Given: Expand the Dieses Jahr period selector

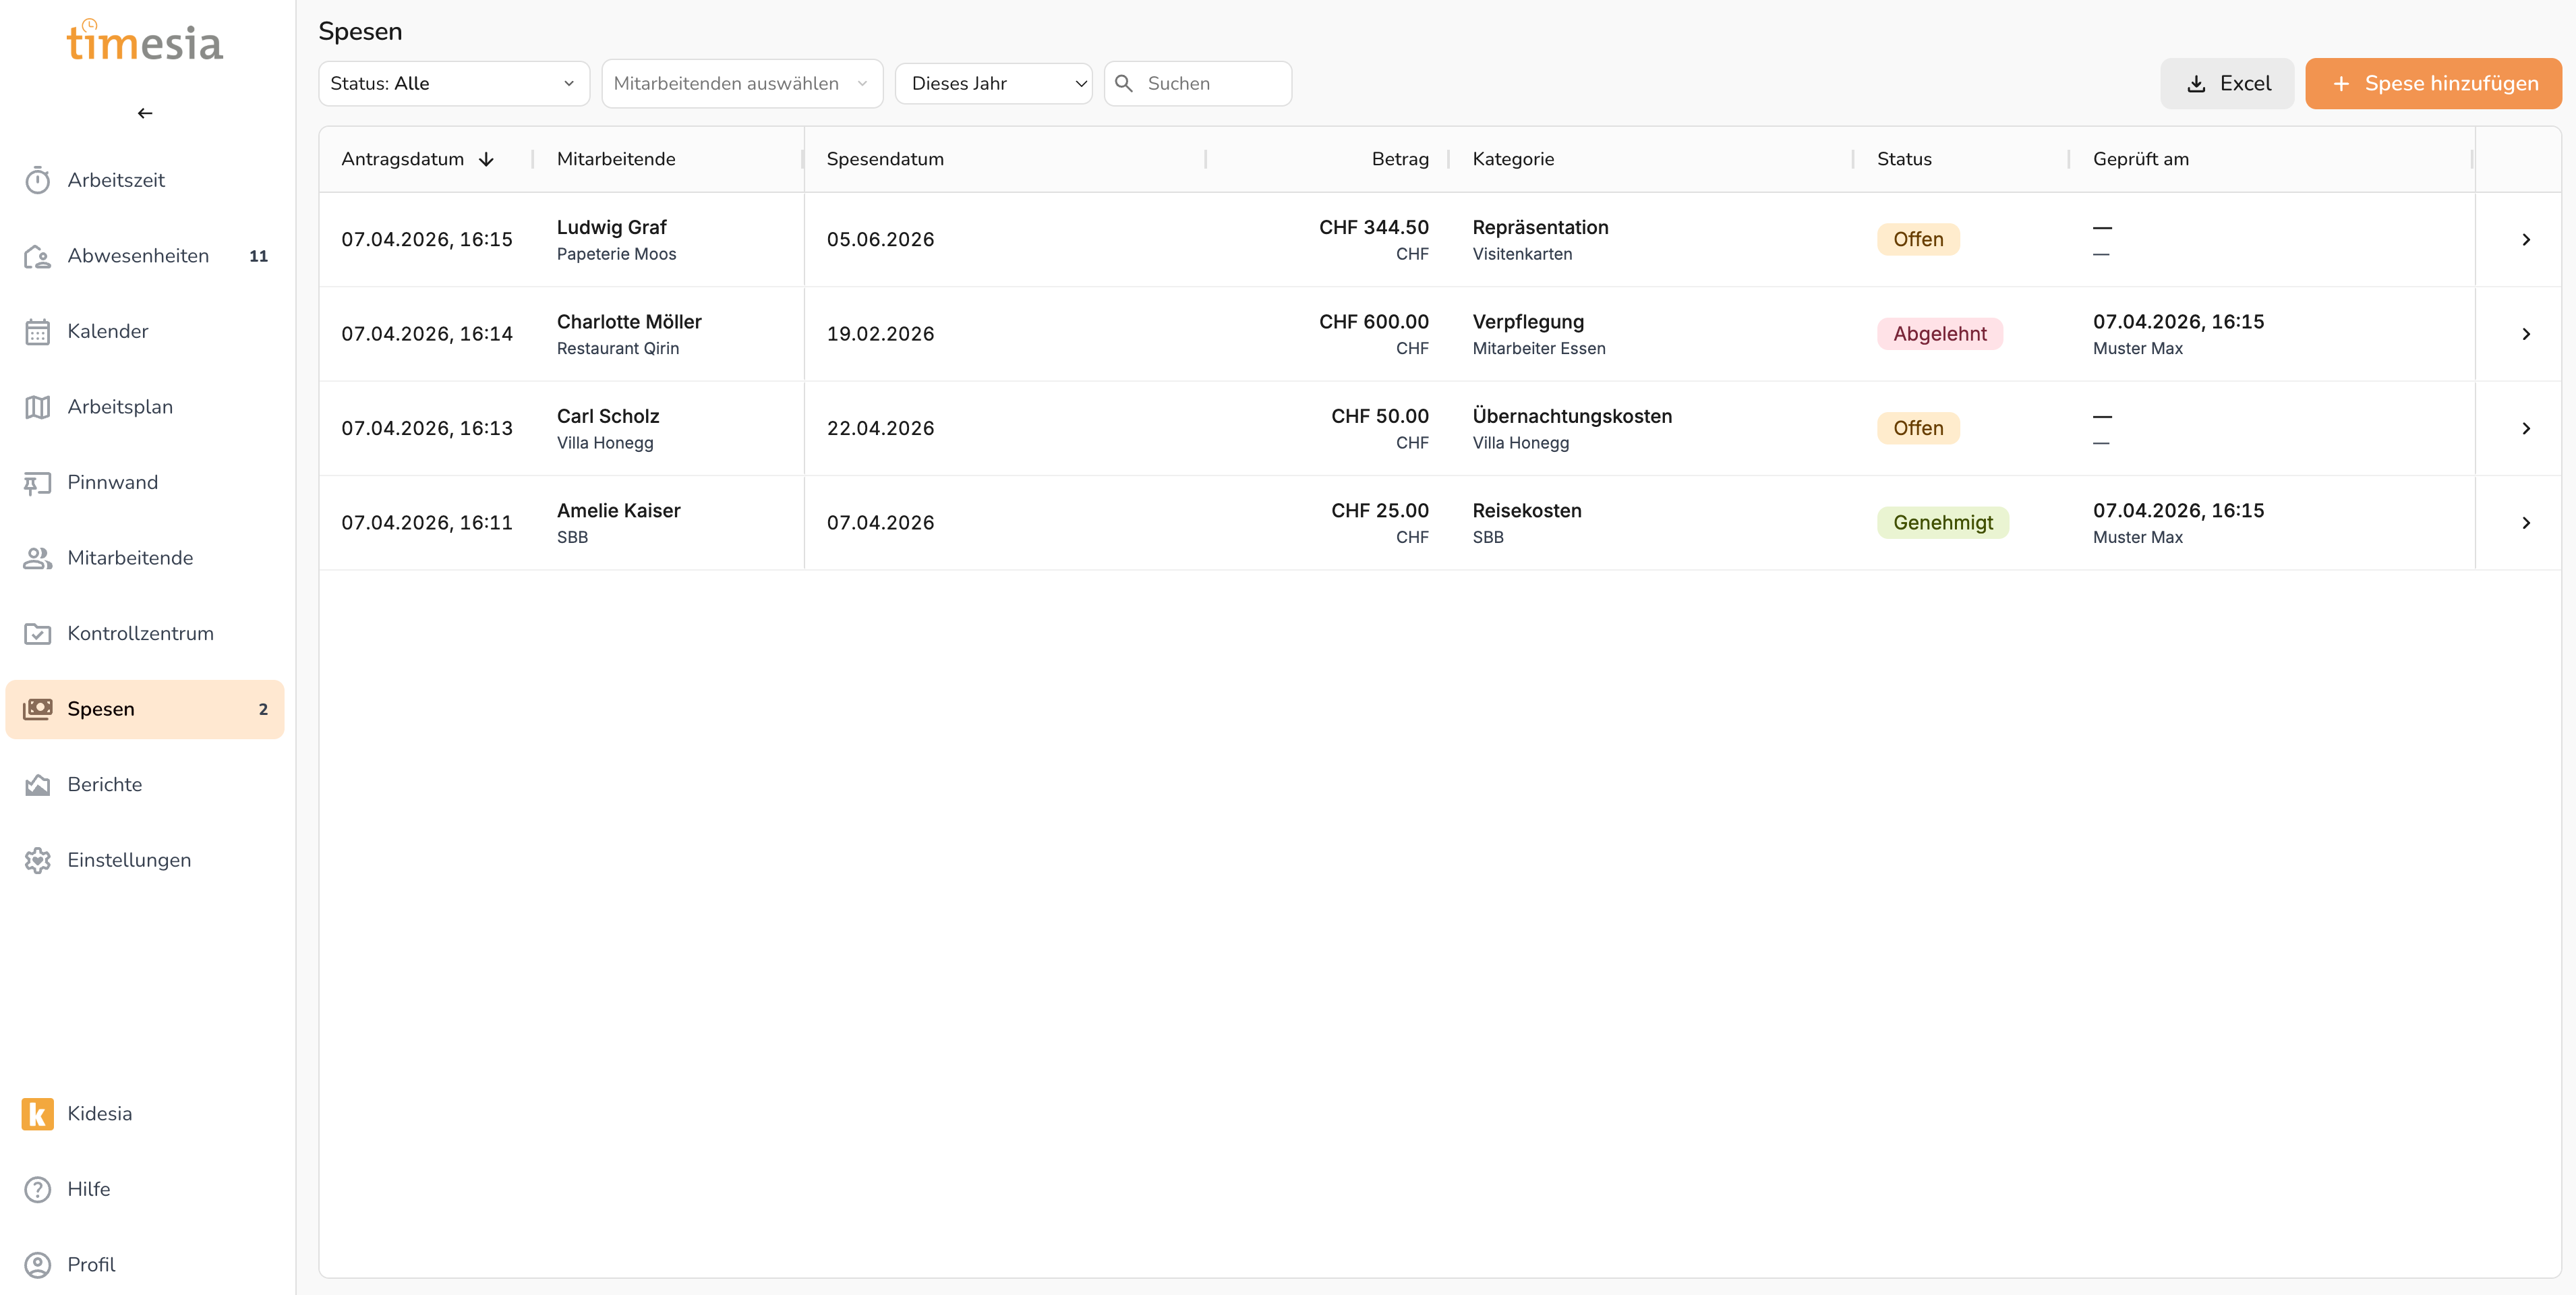Looking at the screenshot, I should (993, 83).
